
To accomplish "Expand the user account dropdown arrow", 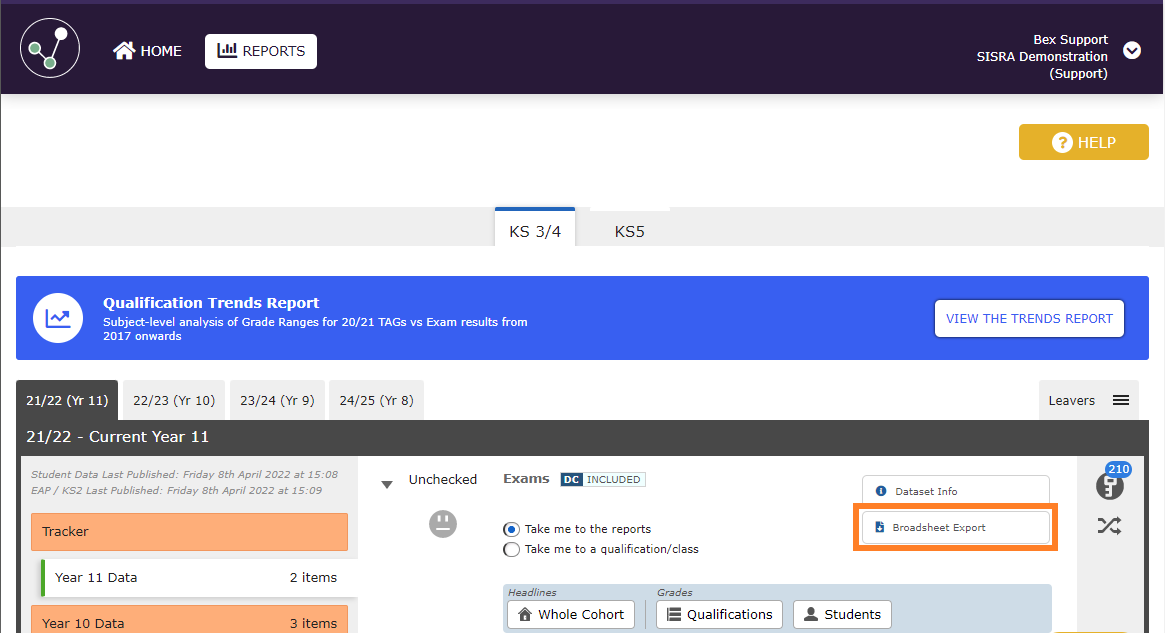I will [1132, 50].
